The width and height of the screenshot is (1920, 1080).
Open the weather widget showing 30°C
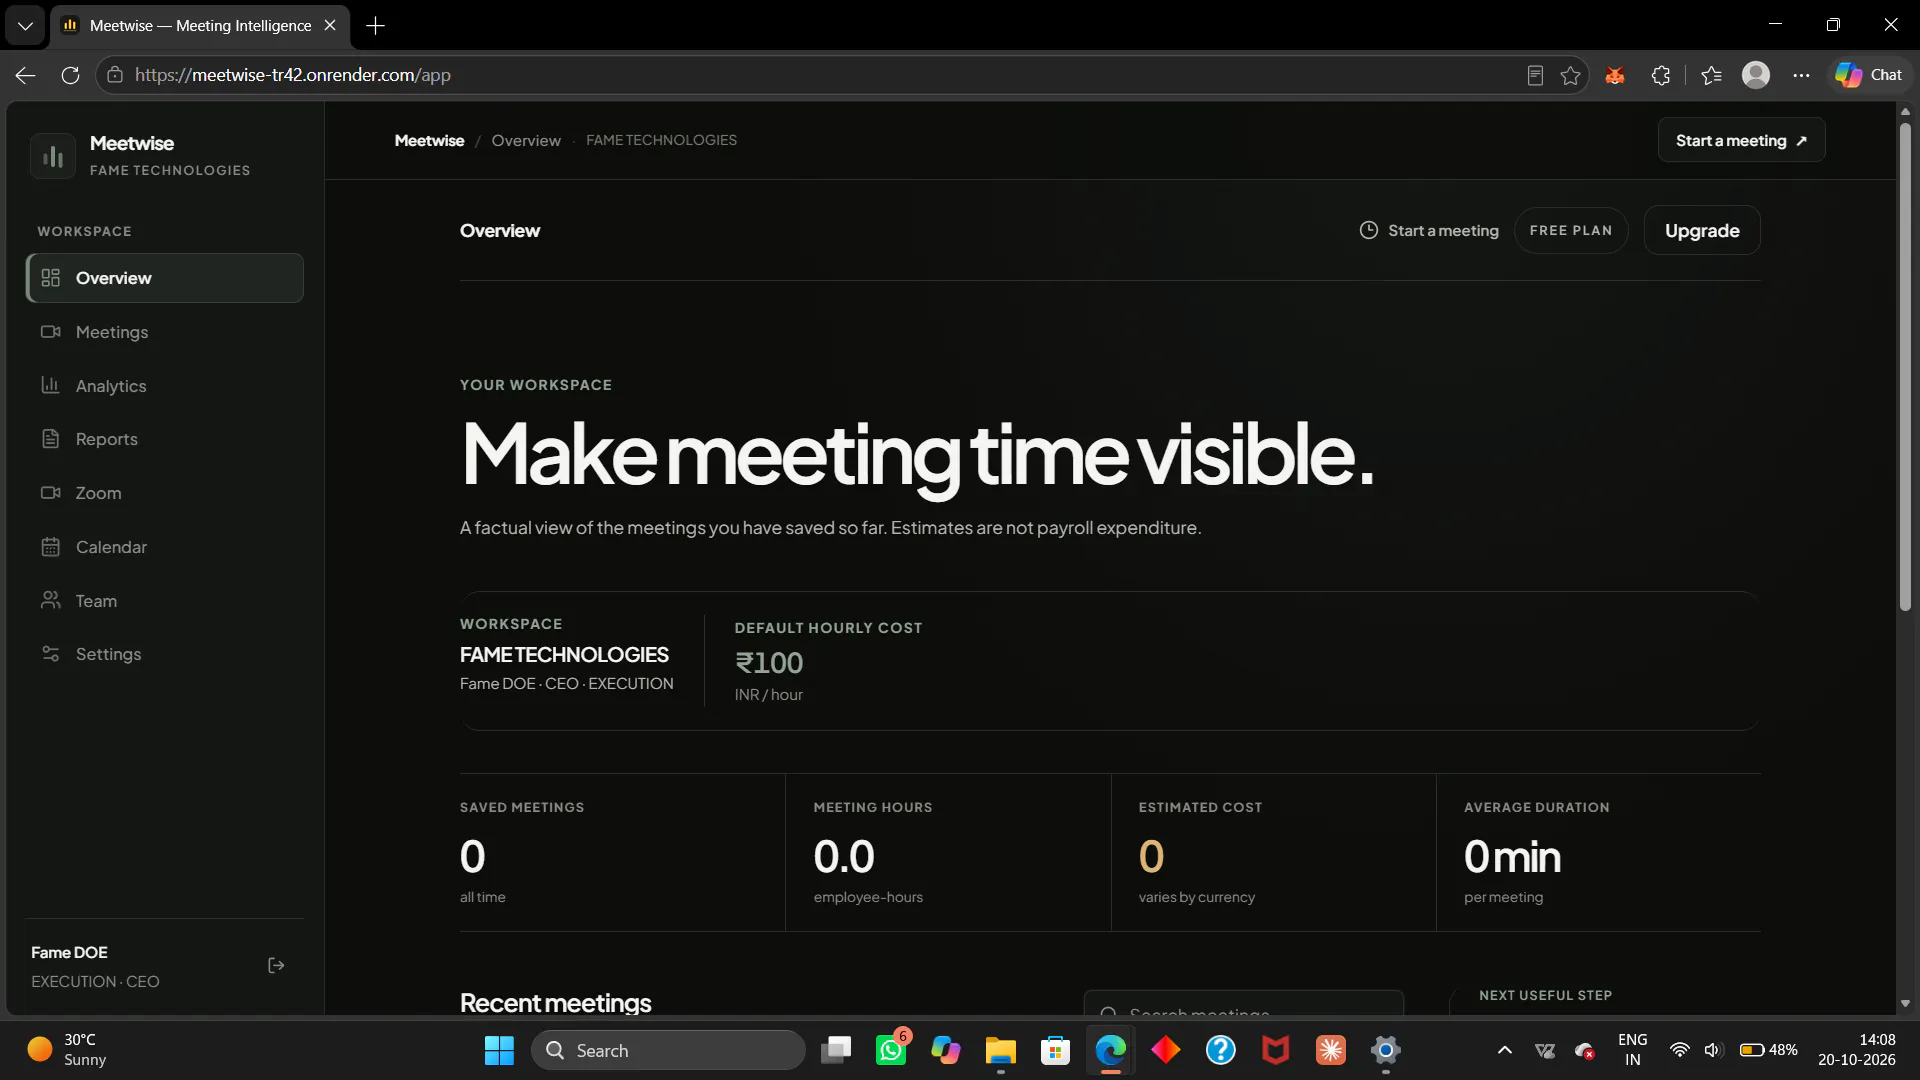[67, 1050]
